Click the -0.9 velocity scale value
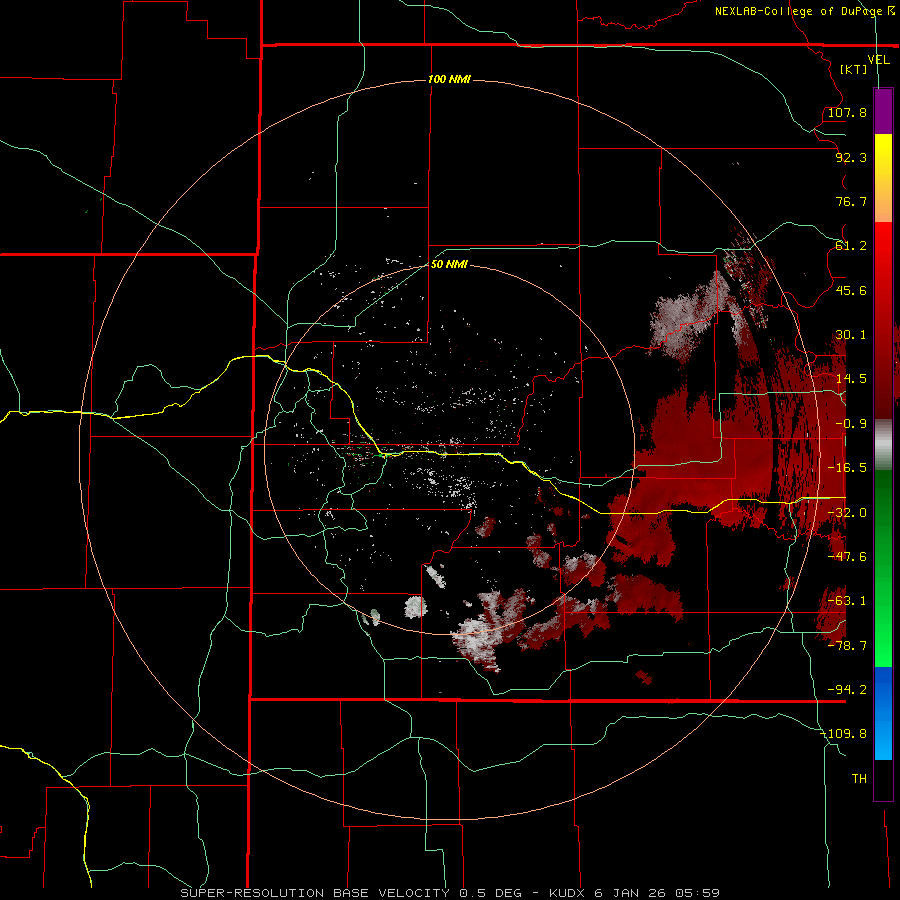 point(851,424)
